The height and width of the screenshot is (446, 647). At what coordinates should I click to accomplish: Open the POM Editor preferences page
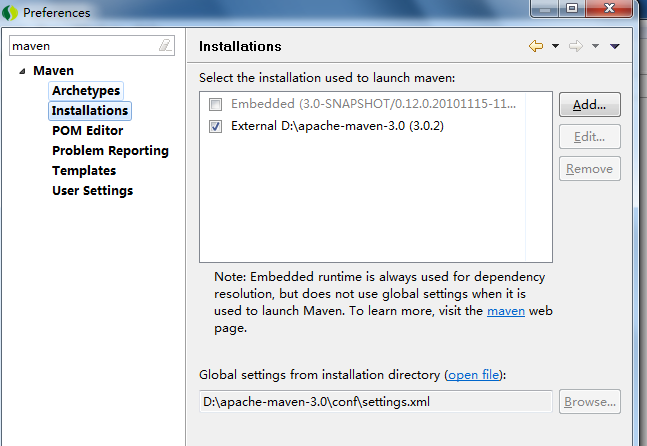[x=87, y=130]
